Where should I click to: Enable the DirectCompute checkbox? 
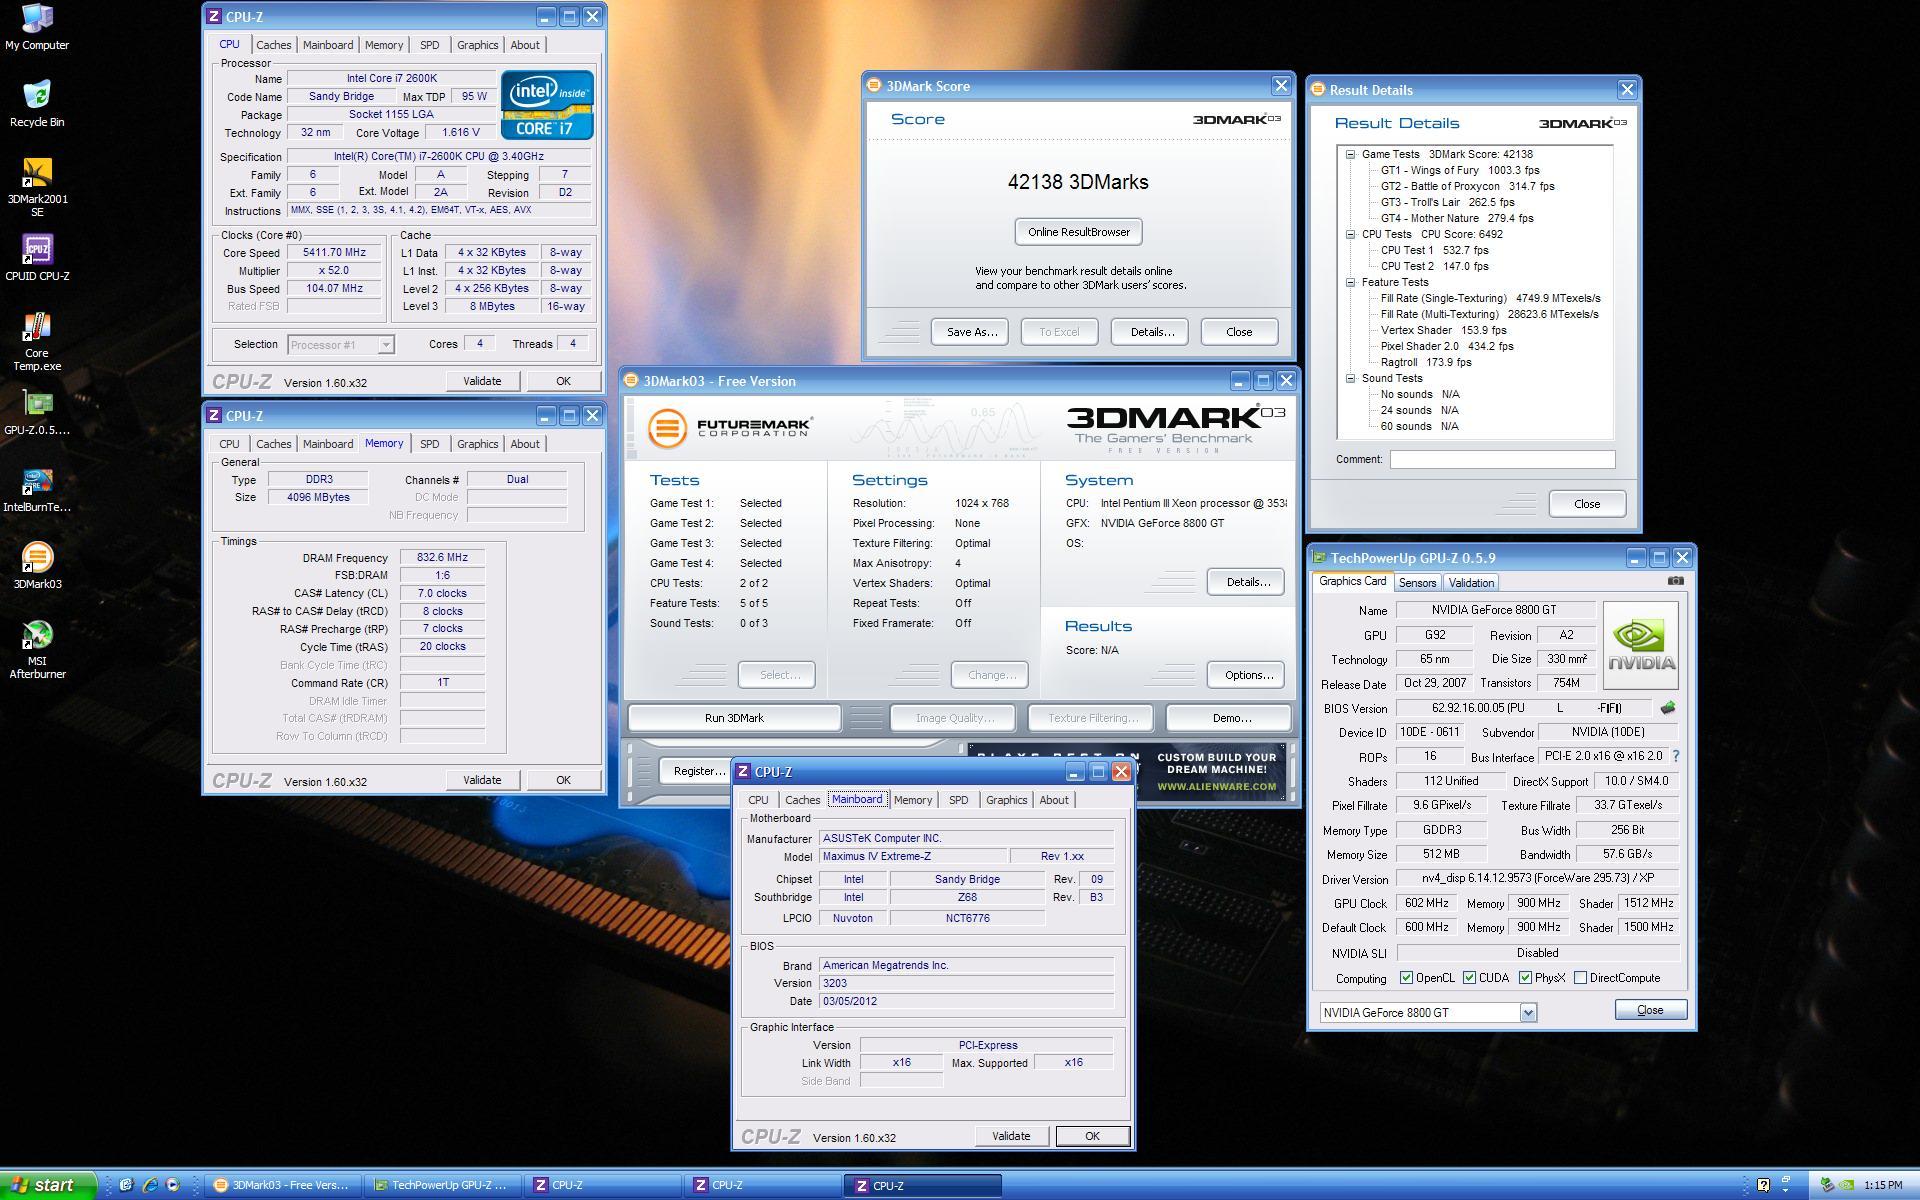(1580, 978)
